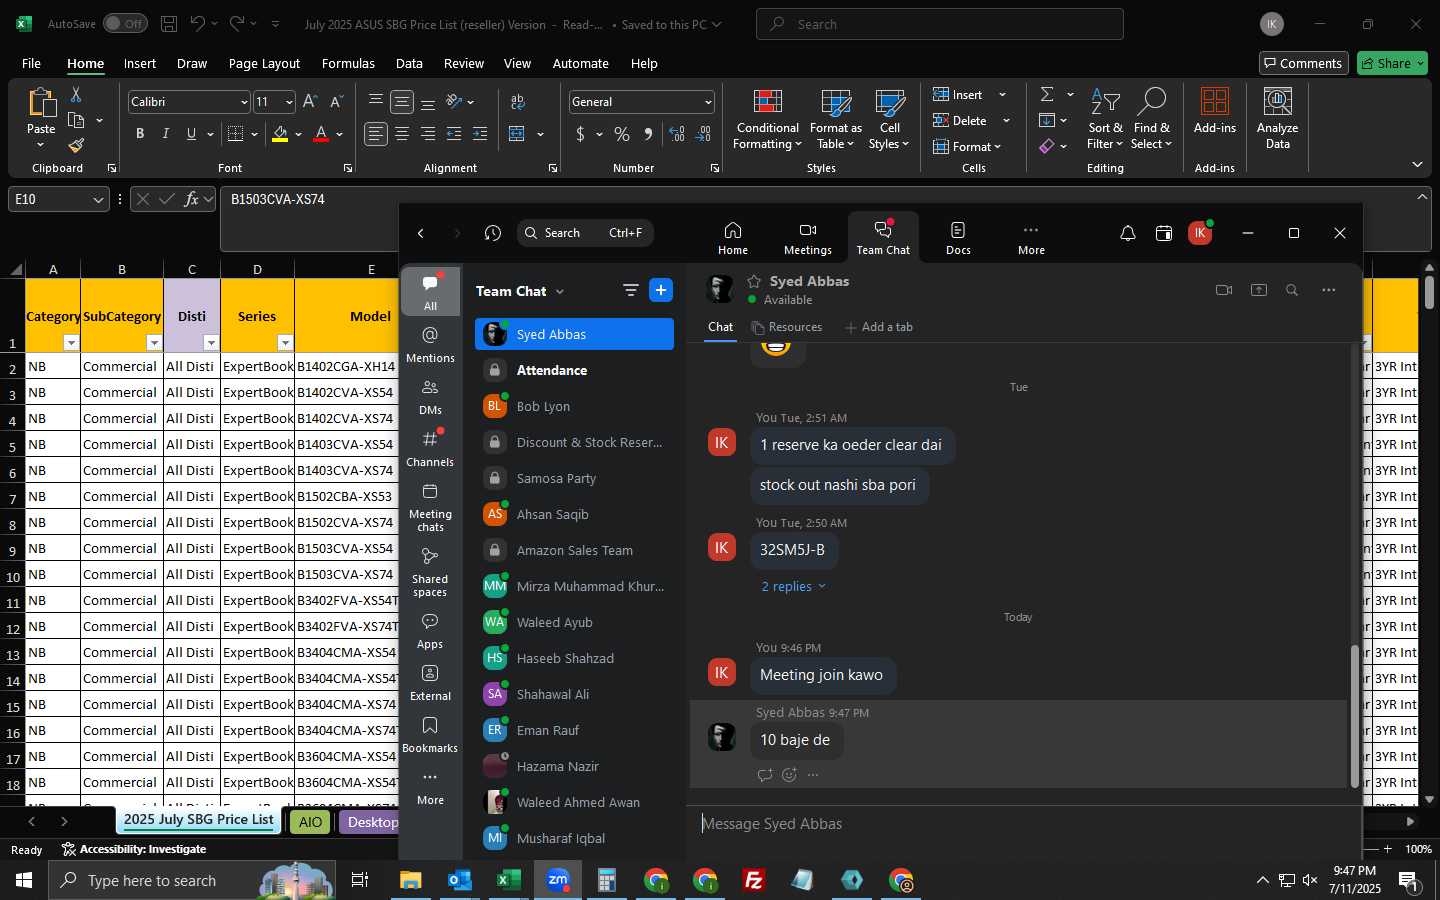The height and width of the screenshot is (900, 1440).
Task: Select the AIO worksheet tab
Action: pyautogui.click(x=310, y=822)
